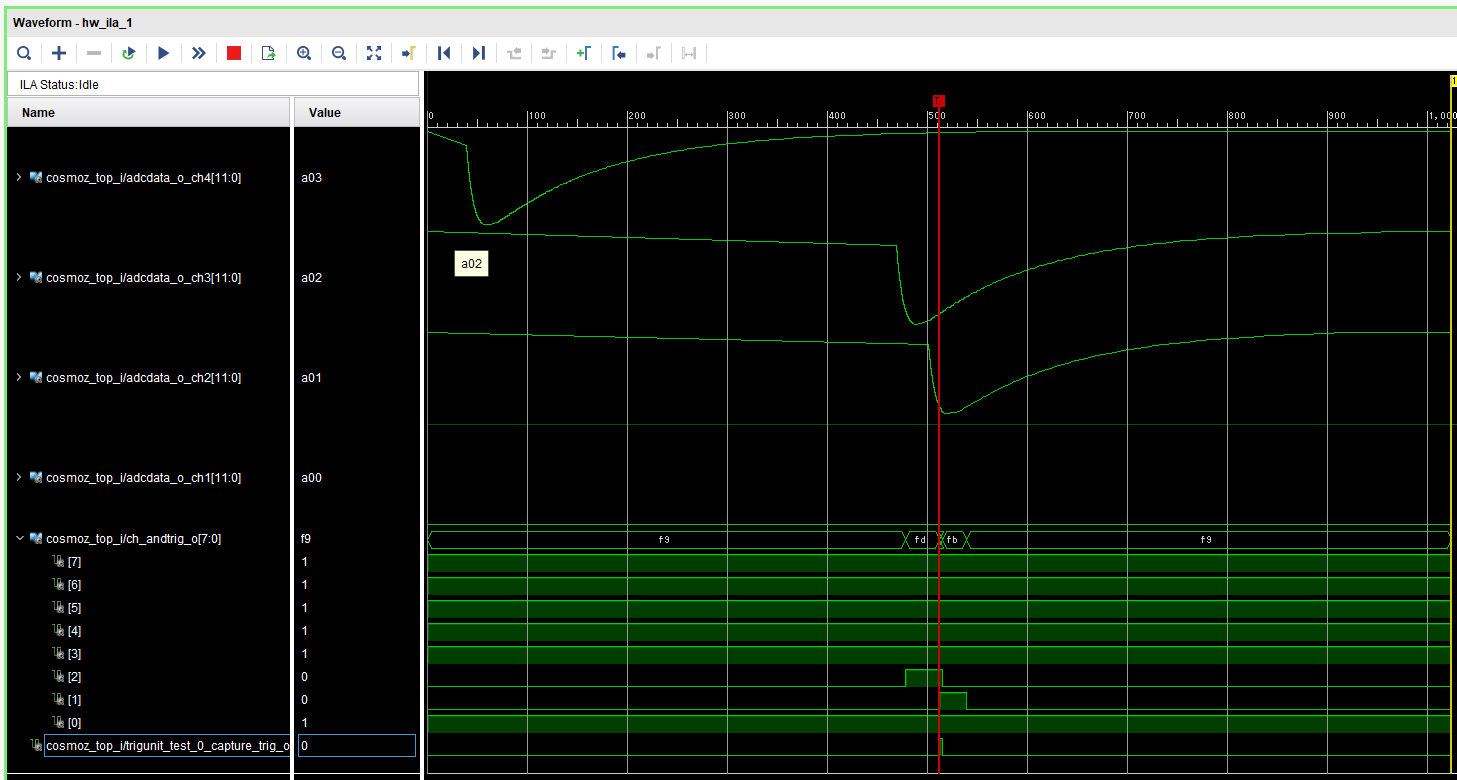The image size is (1457, 780).
Task: Go to first sample with previous-bar icon
Action: tap(444, 53)
